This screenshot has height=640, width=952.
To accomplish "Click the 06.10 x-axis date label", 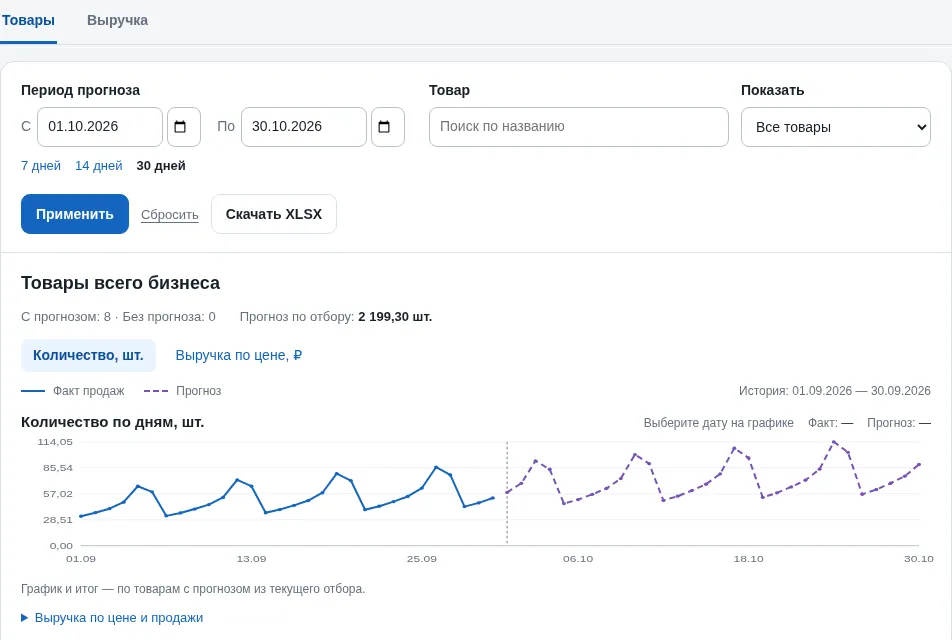I will point(578,559).
